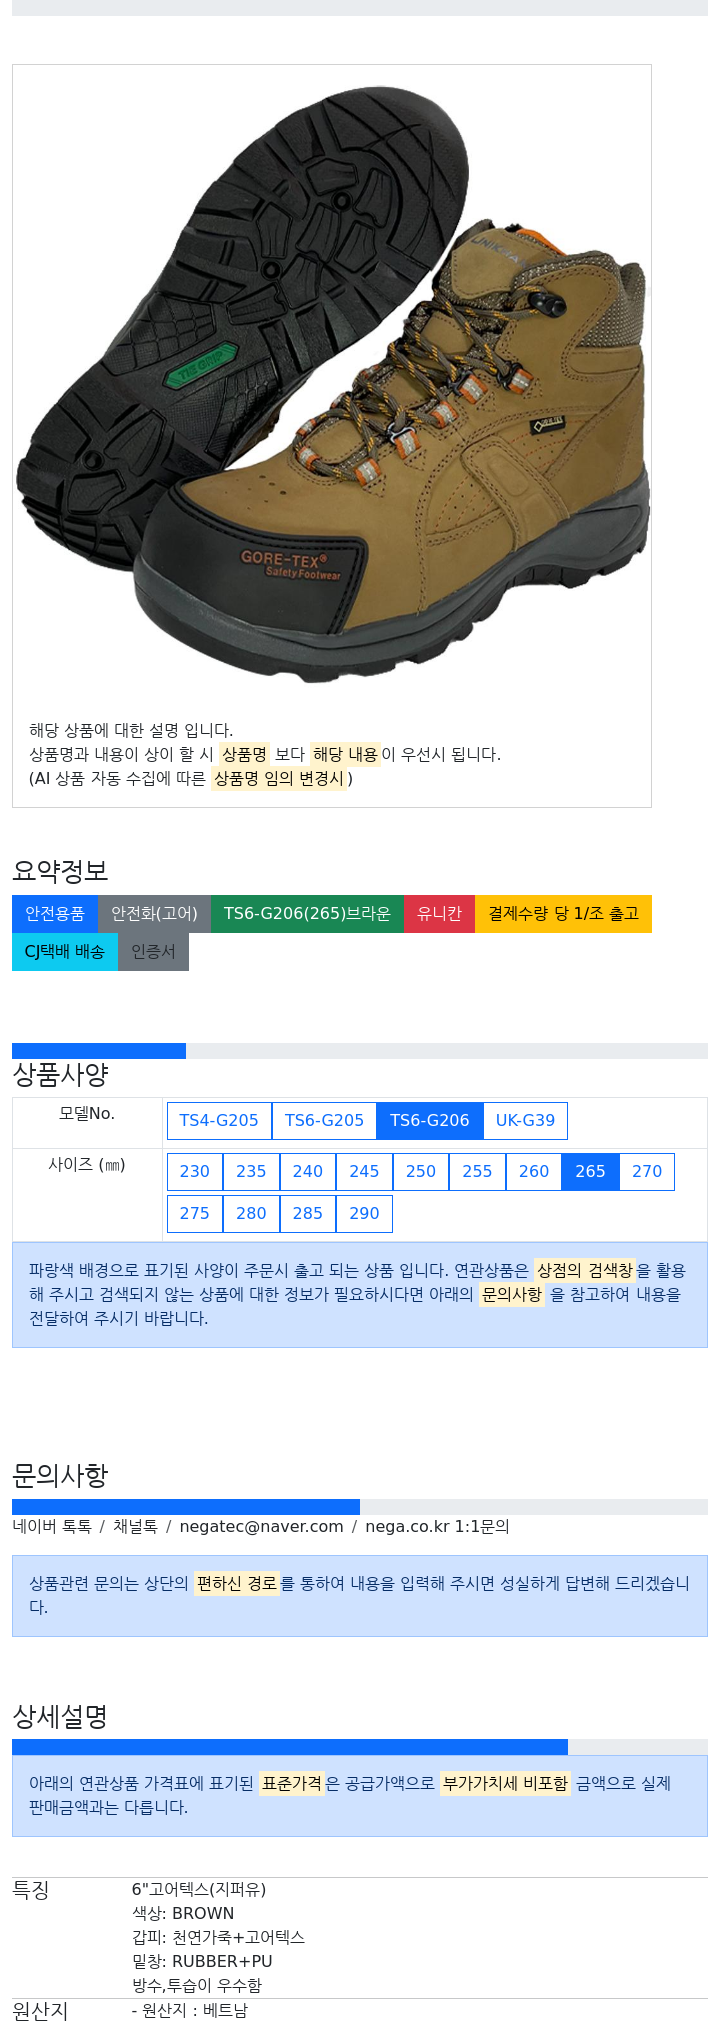Click the negatec@naver.com email text
This screenshot has height=2031, width=720.
[x=261, y=1527]
